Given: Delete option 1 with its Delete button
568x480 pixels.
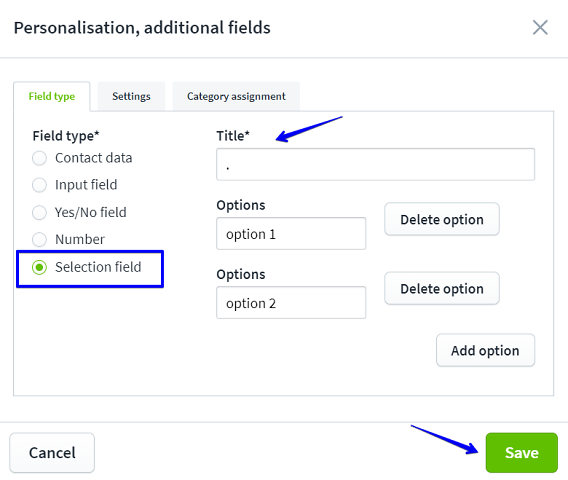Looking at the screenshot, I should click(x=442, y=220).
